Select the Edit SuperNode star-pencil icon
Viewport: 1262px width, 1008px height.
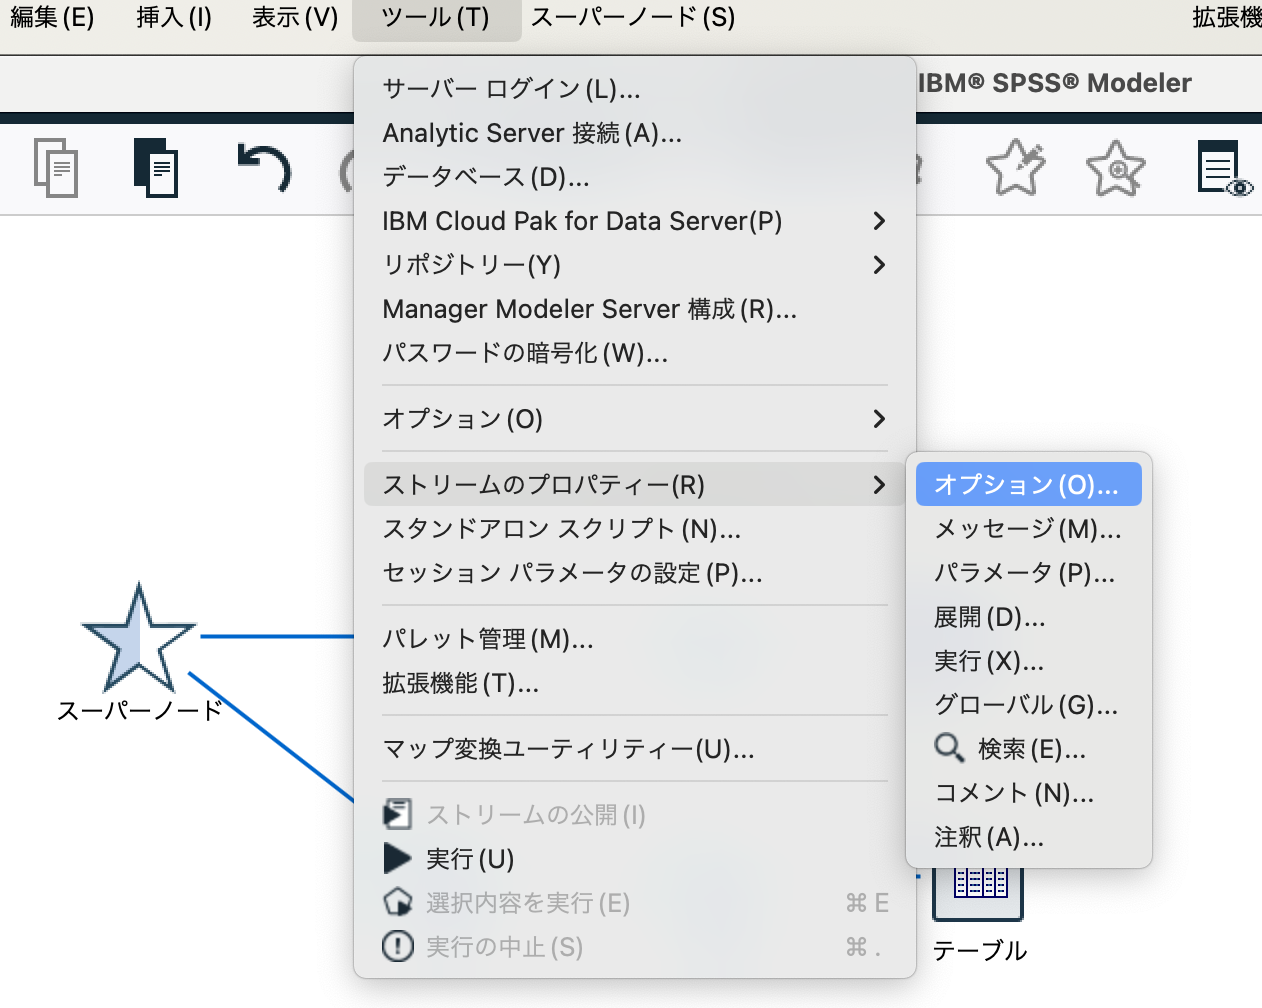click(x=1015, y=168)
